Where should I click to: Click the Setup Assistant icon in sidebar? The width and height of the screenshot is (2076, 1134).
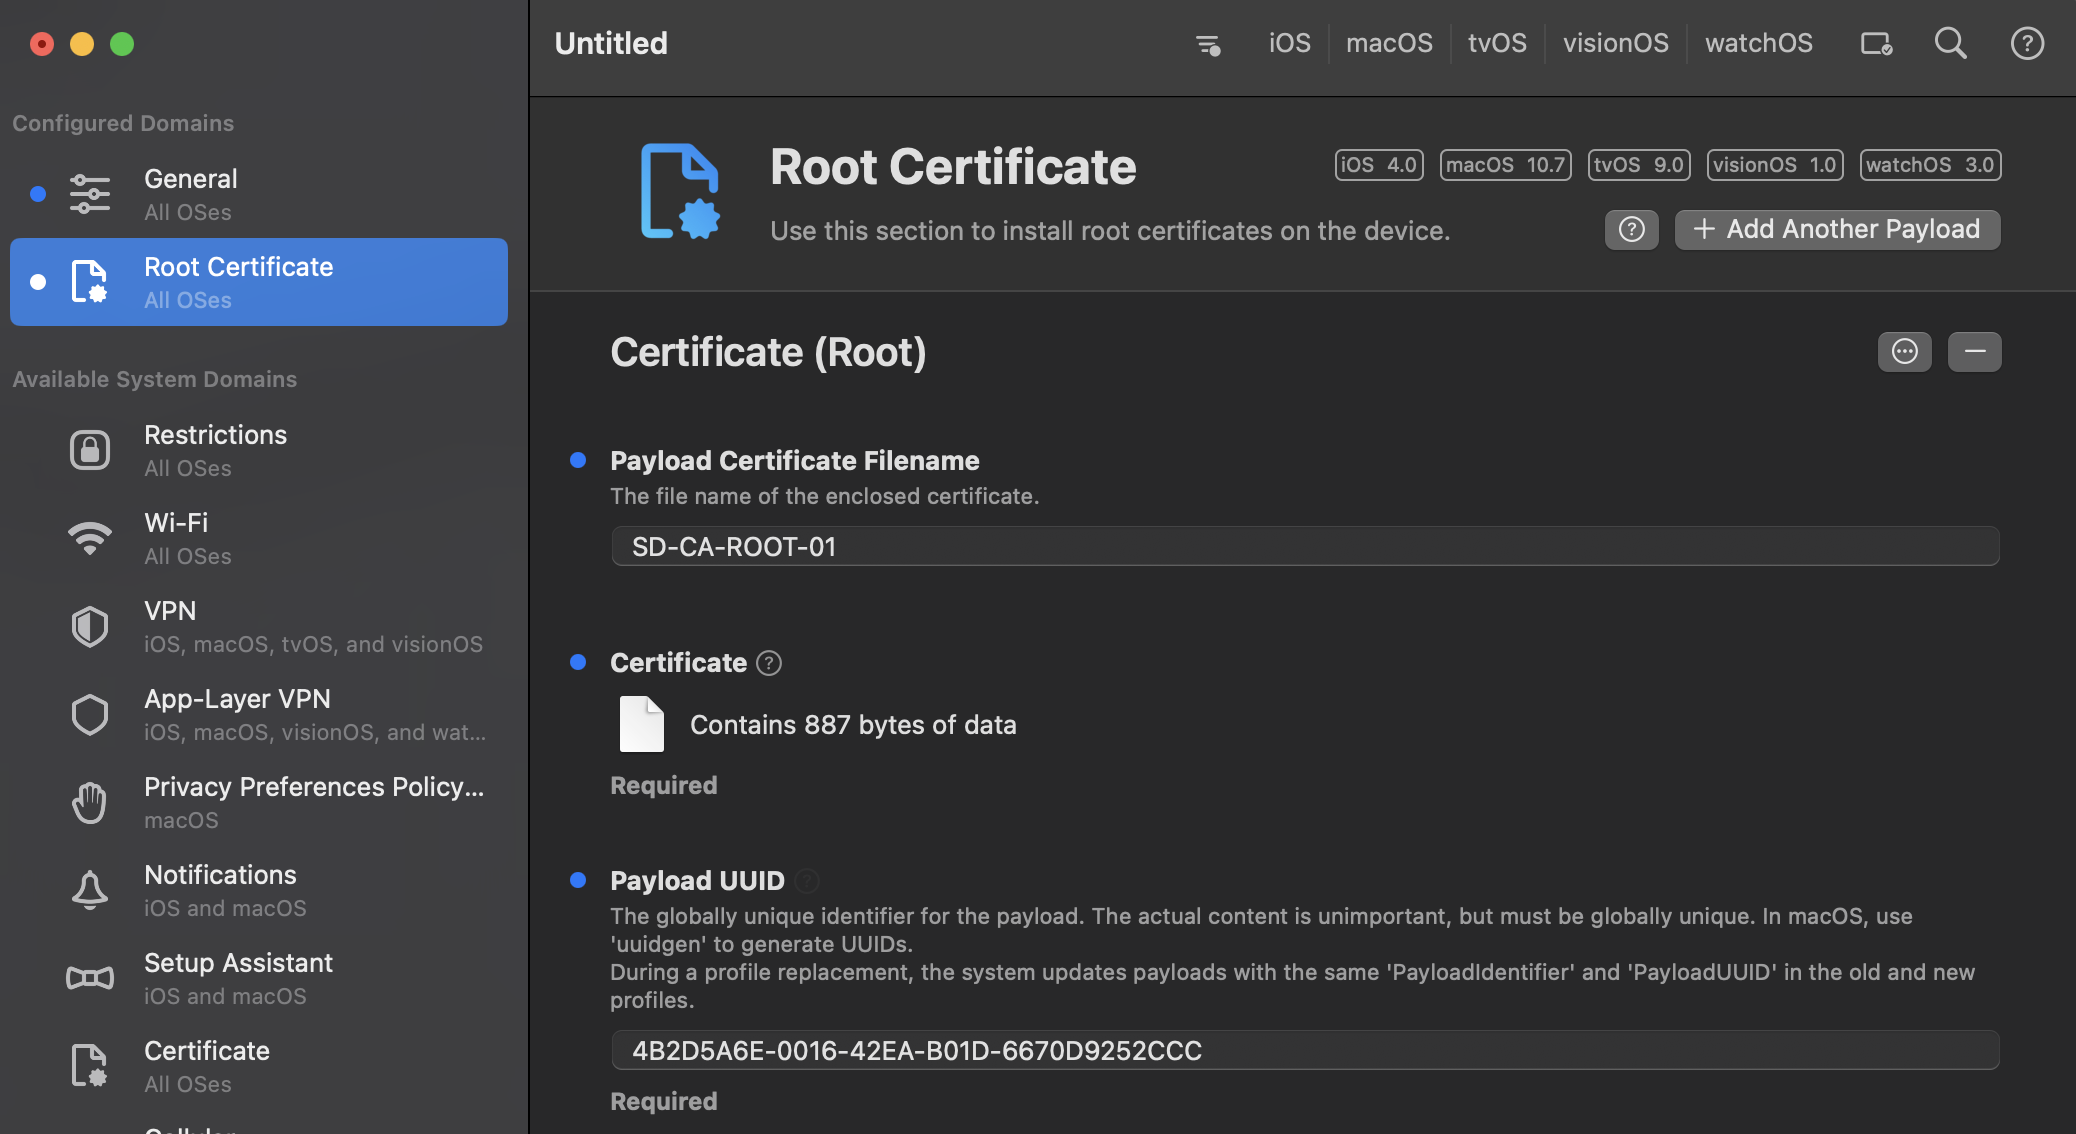coord(90,978)
